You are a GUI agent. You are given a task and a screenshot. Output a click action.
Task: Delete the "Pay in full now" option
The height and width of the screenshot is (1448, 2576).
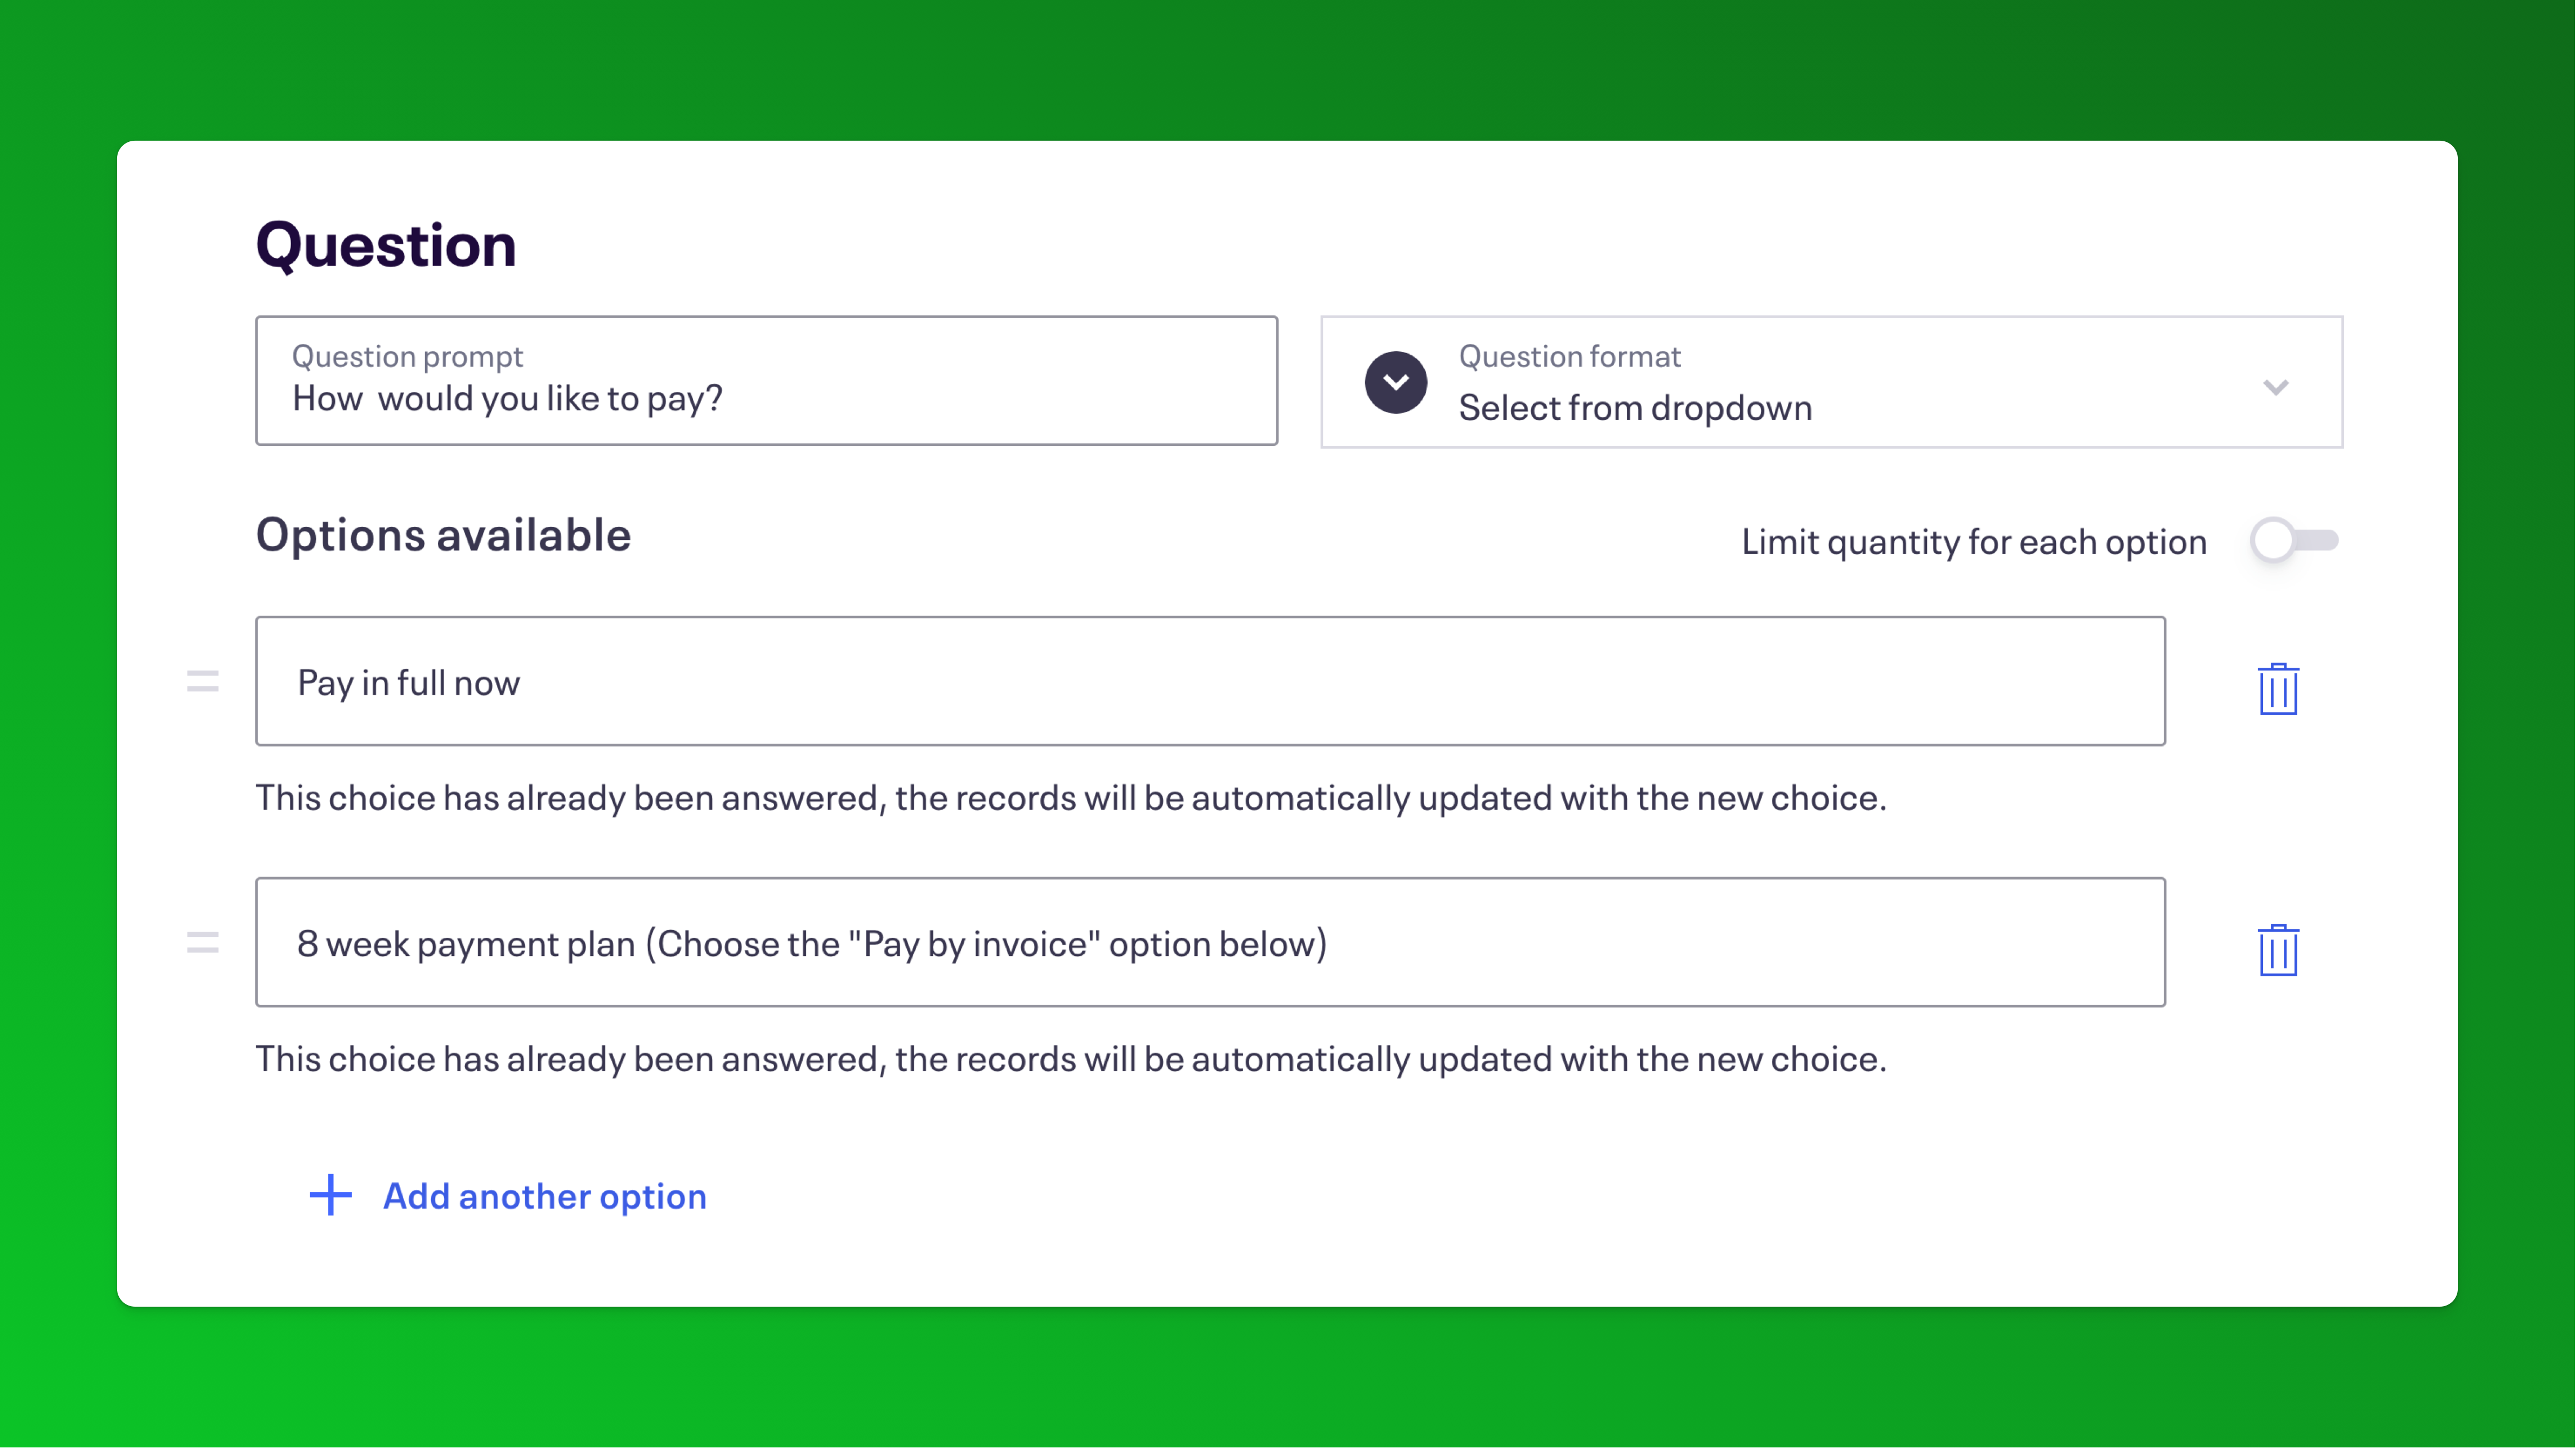2278,688
